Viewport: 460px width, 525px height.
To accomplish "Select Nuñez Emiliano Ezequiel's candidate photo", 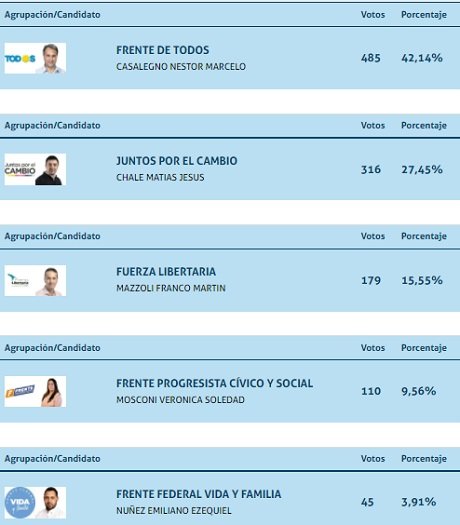I will point(51,502).
